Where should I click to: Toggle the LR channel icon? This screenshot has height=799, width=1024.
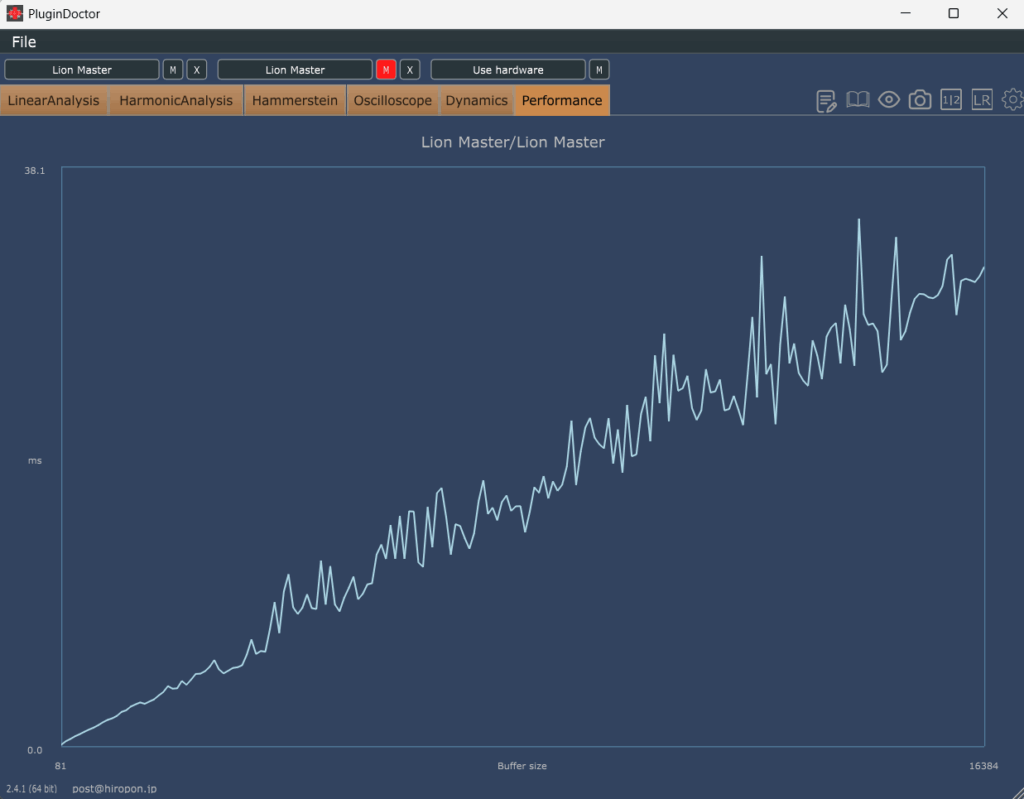982,100
